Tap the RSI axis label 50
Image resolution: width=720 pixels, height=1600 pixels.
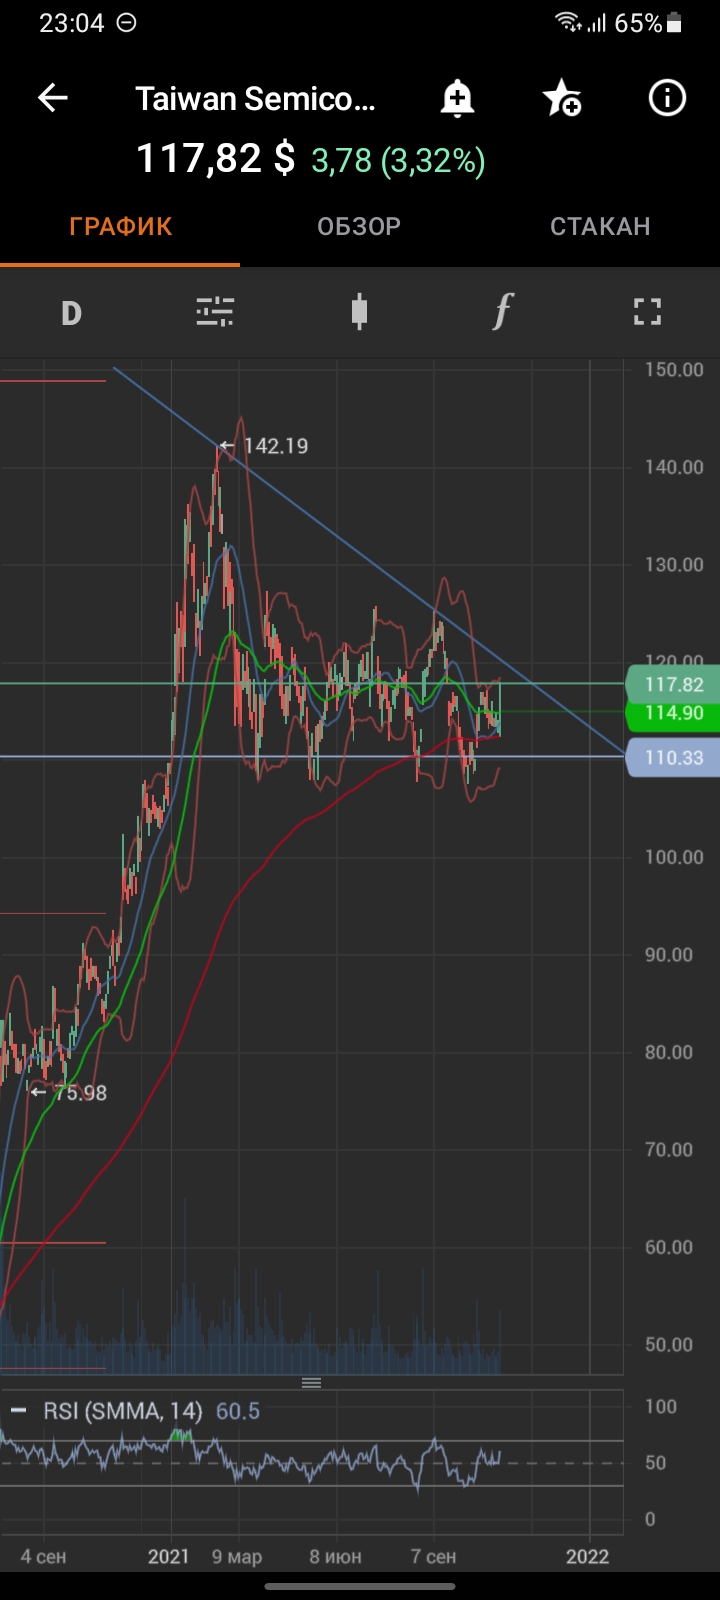coord(656,1463)
